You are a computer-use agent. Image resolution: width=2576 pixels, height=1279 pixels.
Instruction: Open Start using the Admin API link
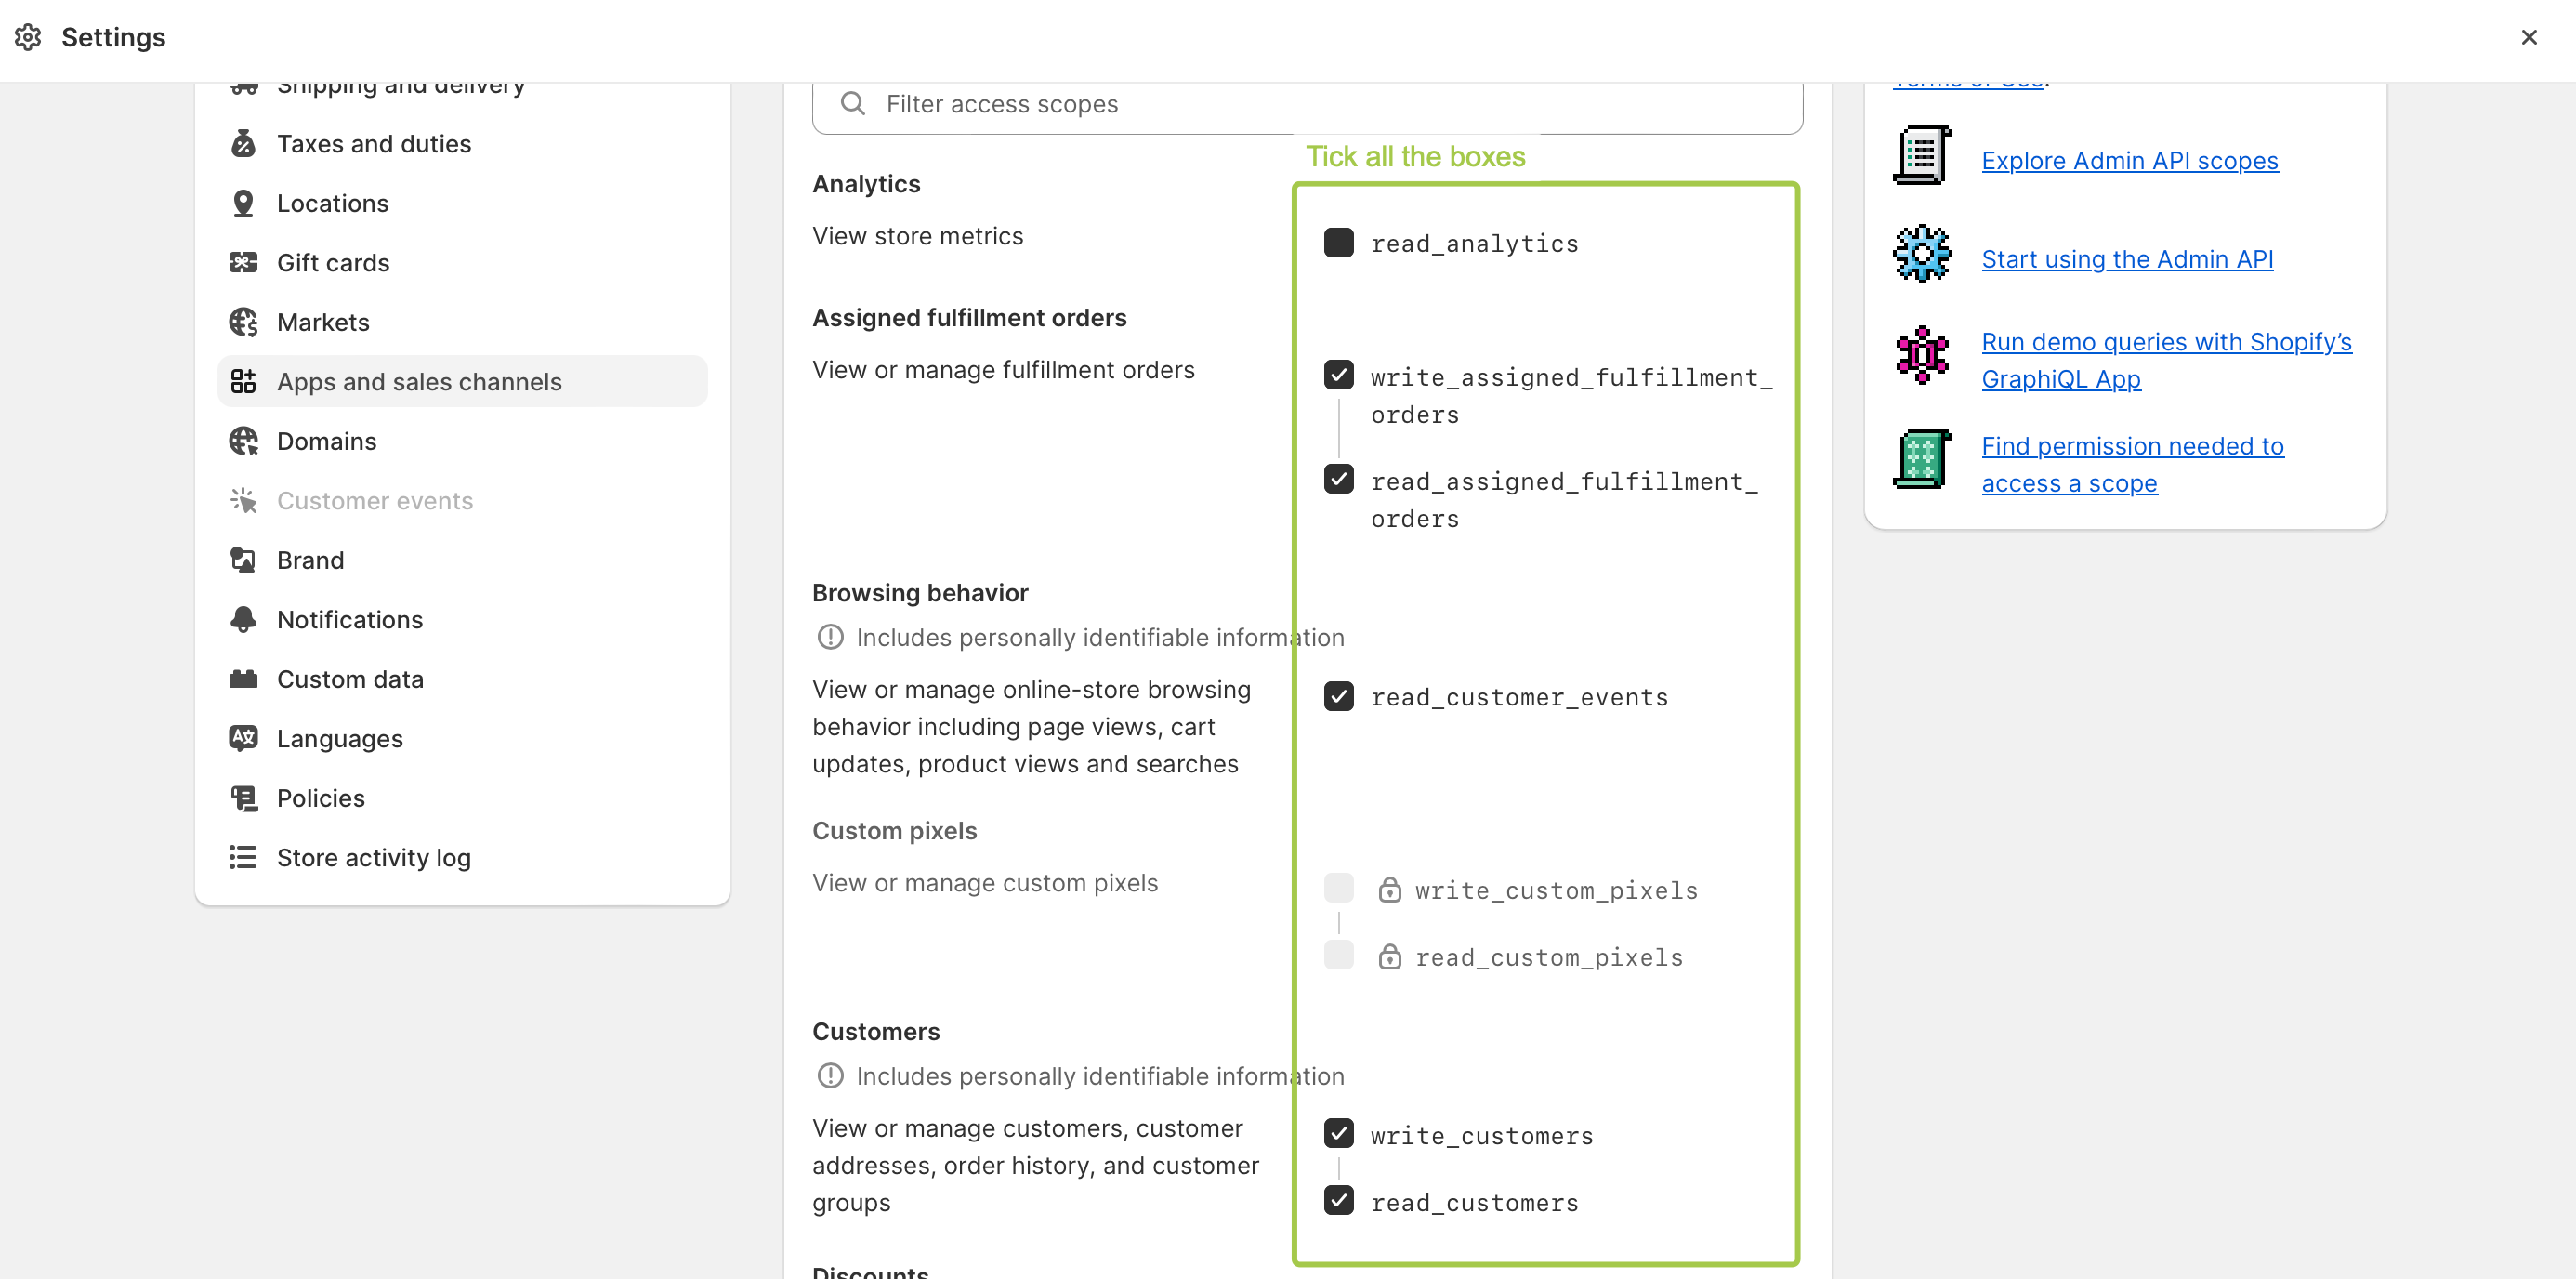pos(2127,259)
